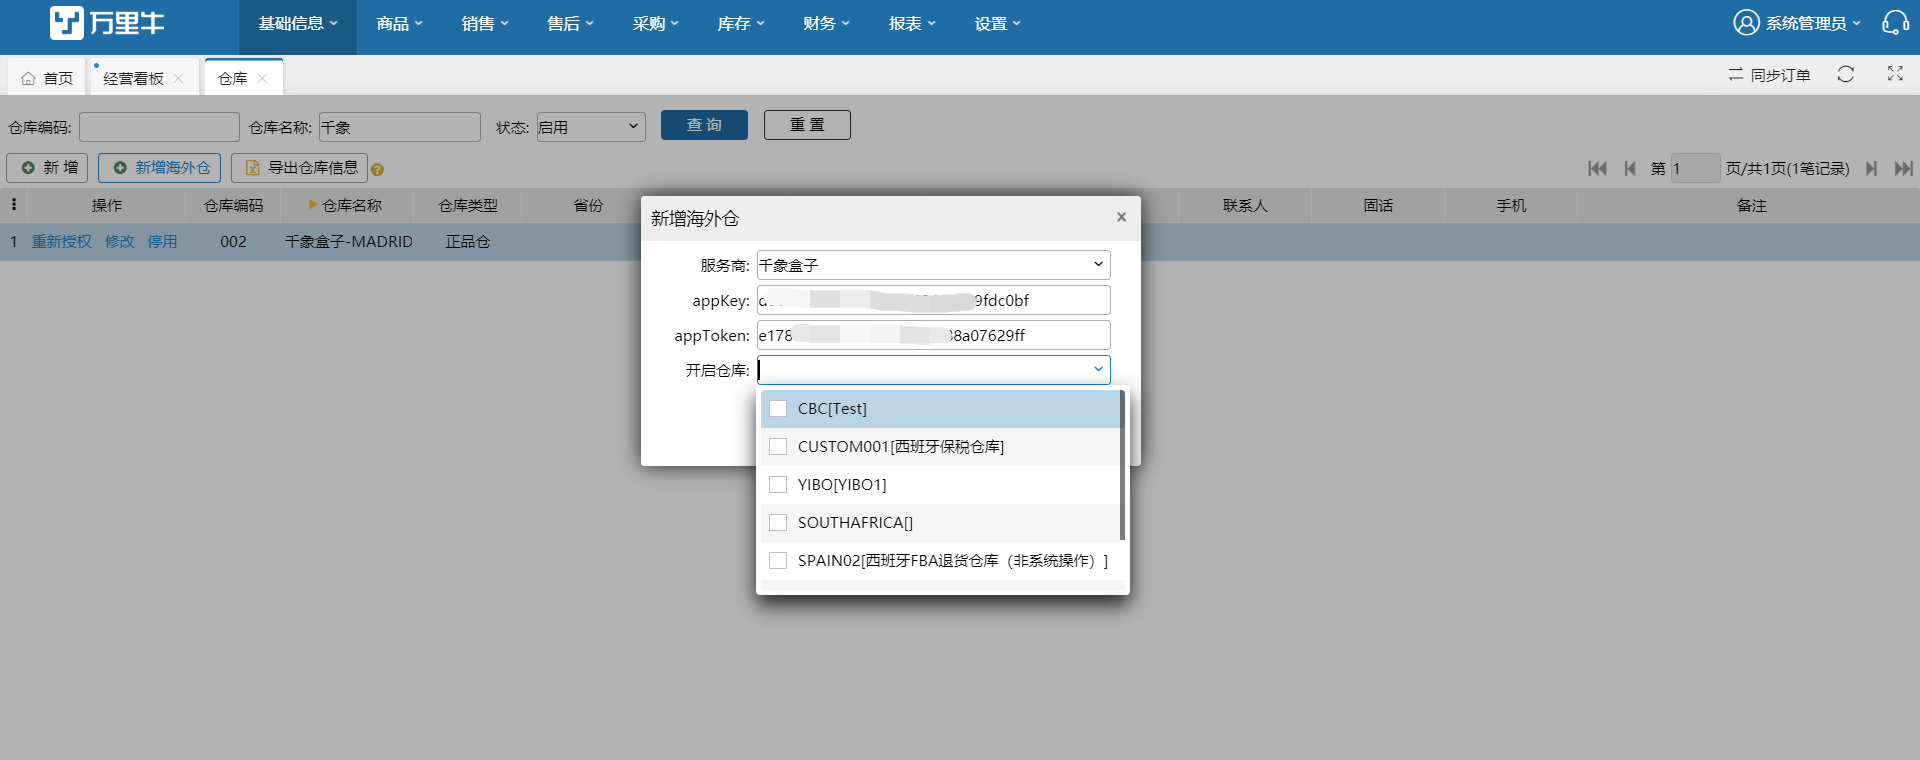The width and height of the screenshot is (1920, 760).
Task: Open the column options menu icon
Action: tap(14, 204)
